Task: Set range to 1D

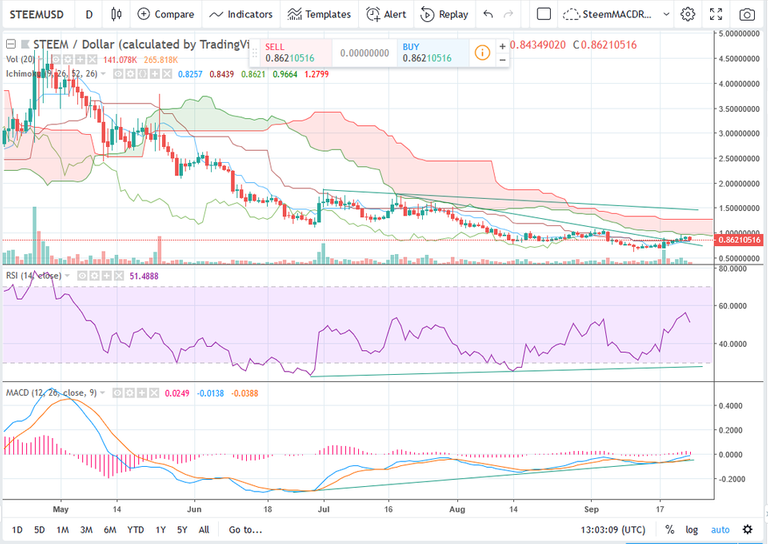Action: tap(17, 530)
